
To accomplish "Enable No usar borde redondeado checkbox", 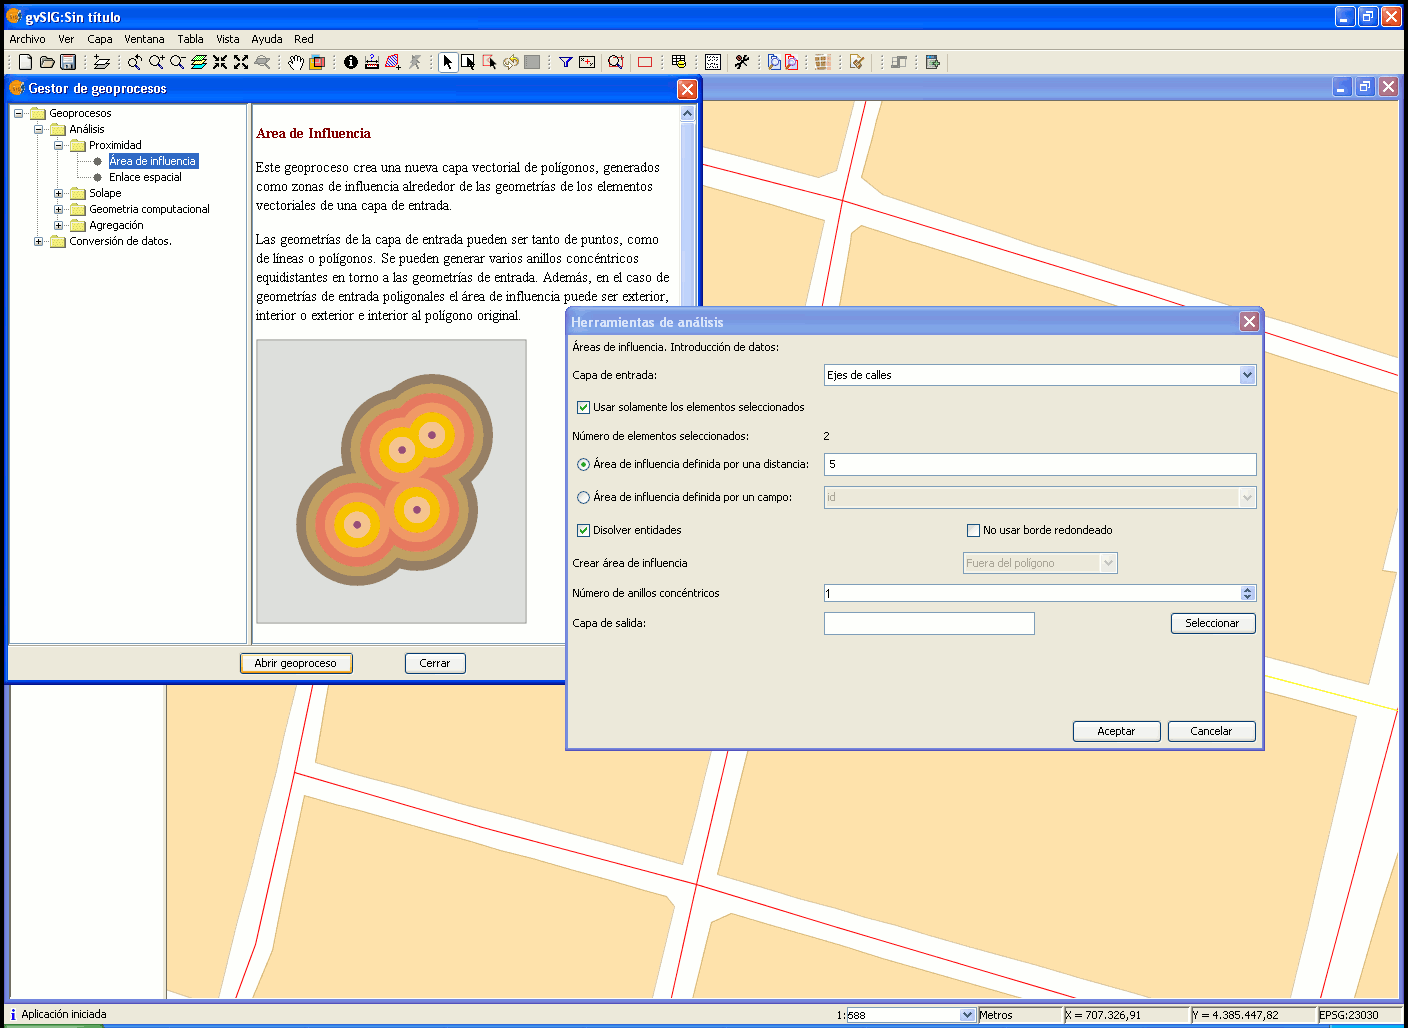I will coord(973,530).
